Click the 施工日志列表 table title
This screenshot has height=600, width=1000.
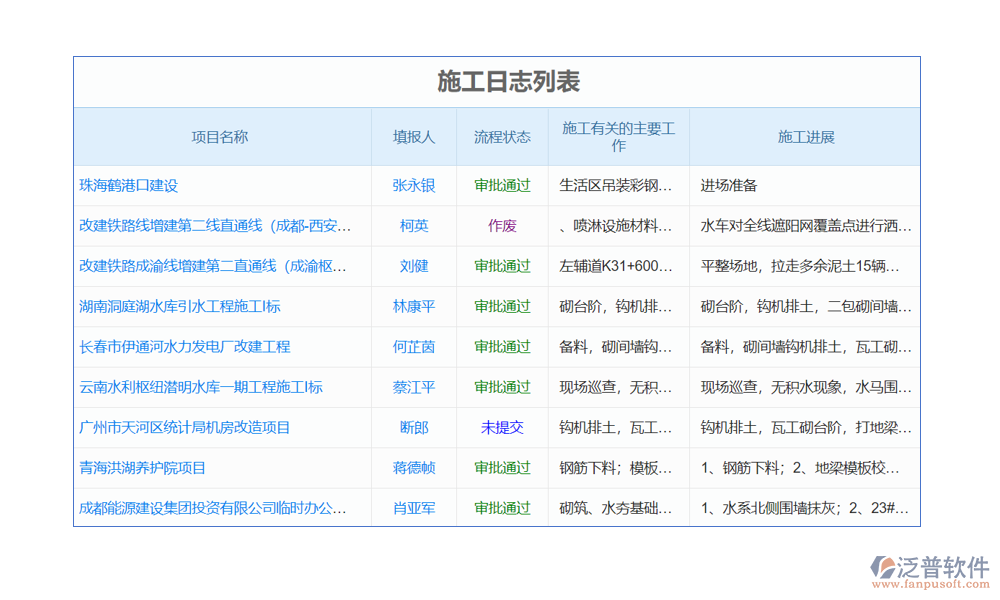(x=496, y=82)
